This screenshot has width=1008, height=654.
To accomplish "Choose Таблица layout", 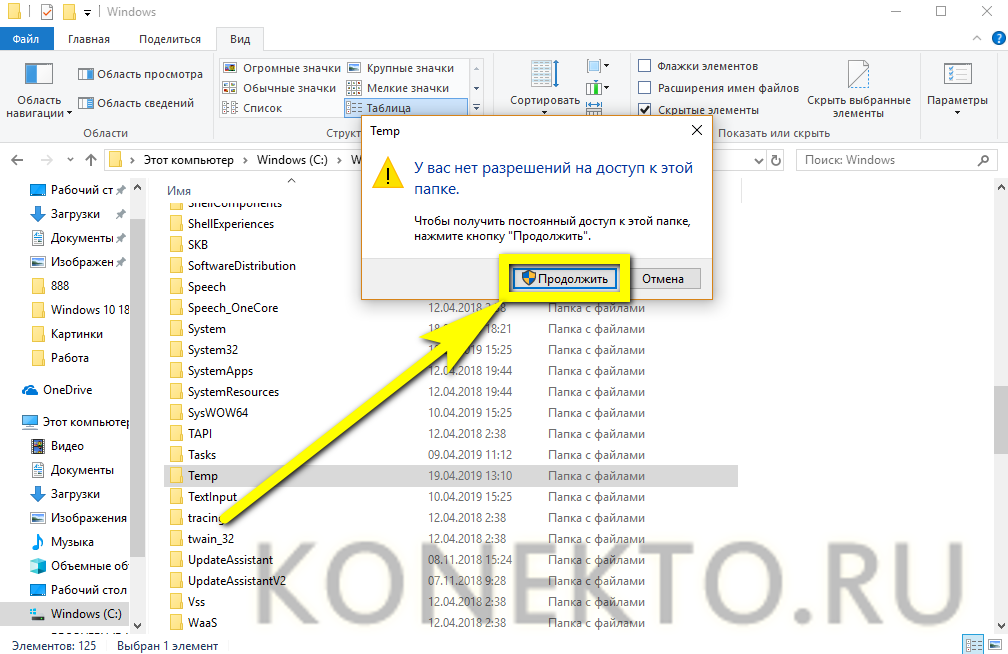I will [406, 108].
